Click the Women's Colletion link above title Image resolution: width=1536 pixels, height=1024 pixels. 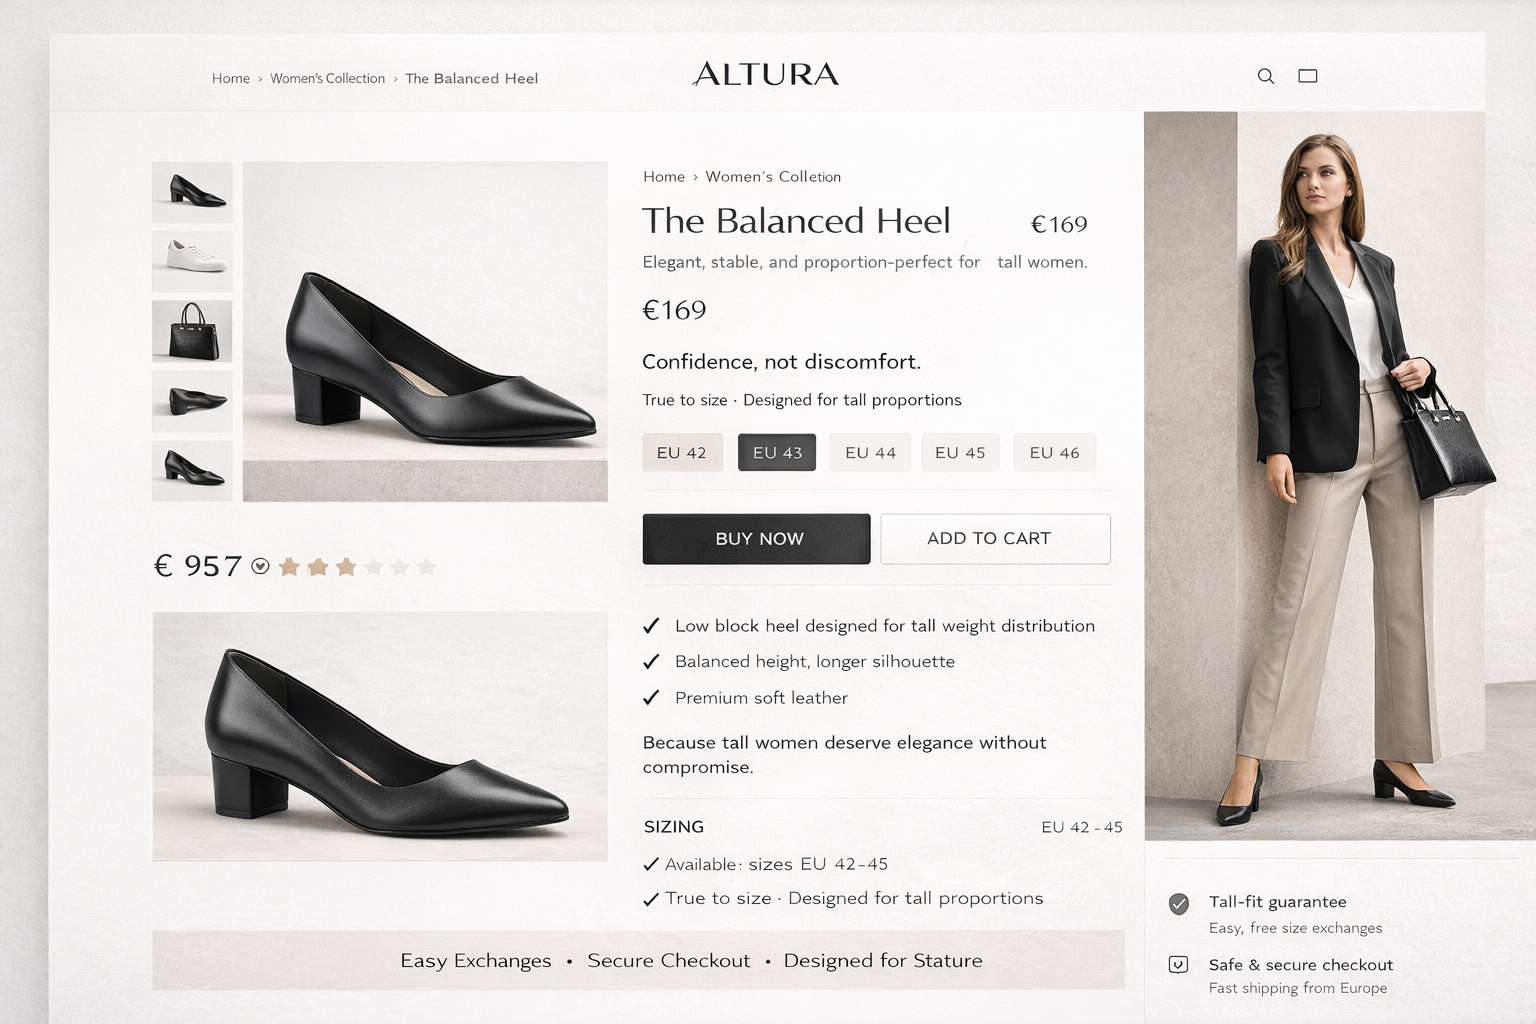tap(773, 177)
